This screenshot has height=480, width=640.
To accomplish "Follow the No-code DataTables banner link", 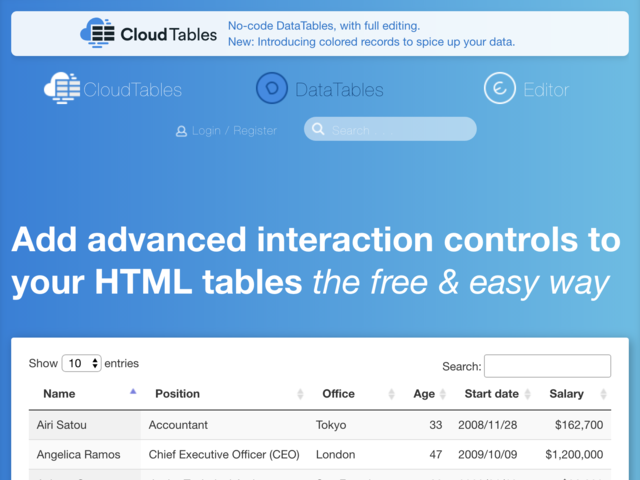I will (324, 26).
